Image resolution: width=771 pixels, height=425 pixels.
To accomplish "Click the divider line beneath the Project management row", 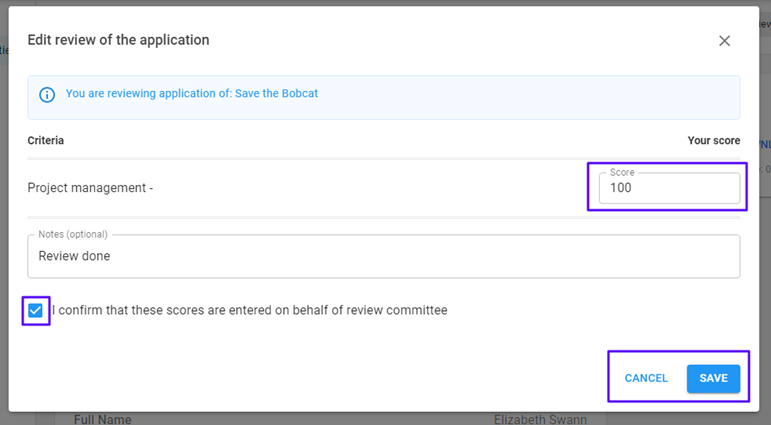I will (x=384, y=217).
